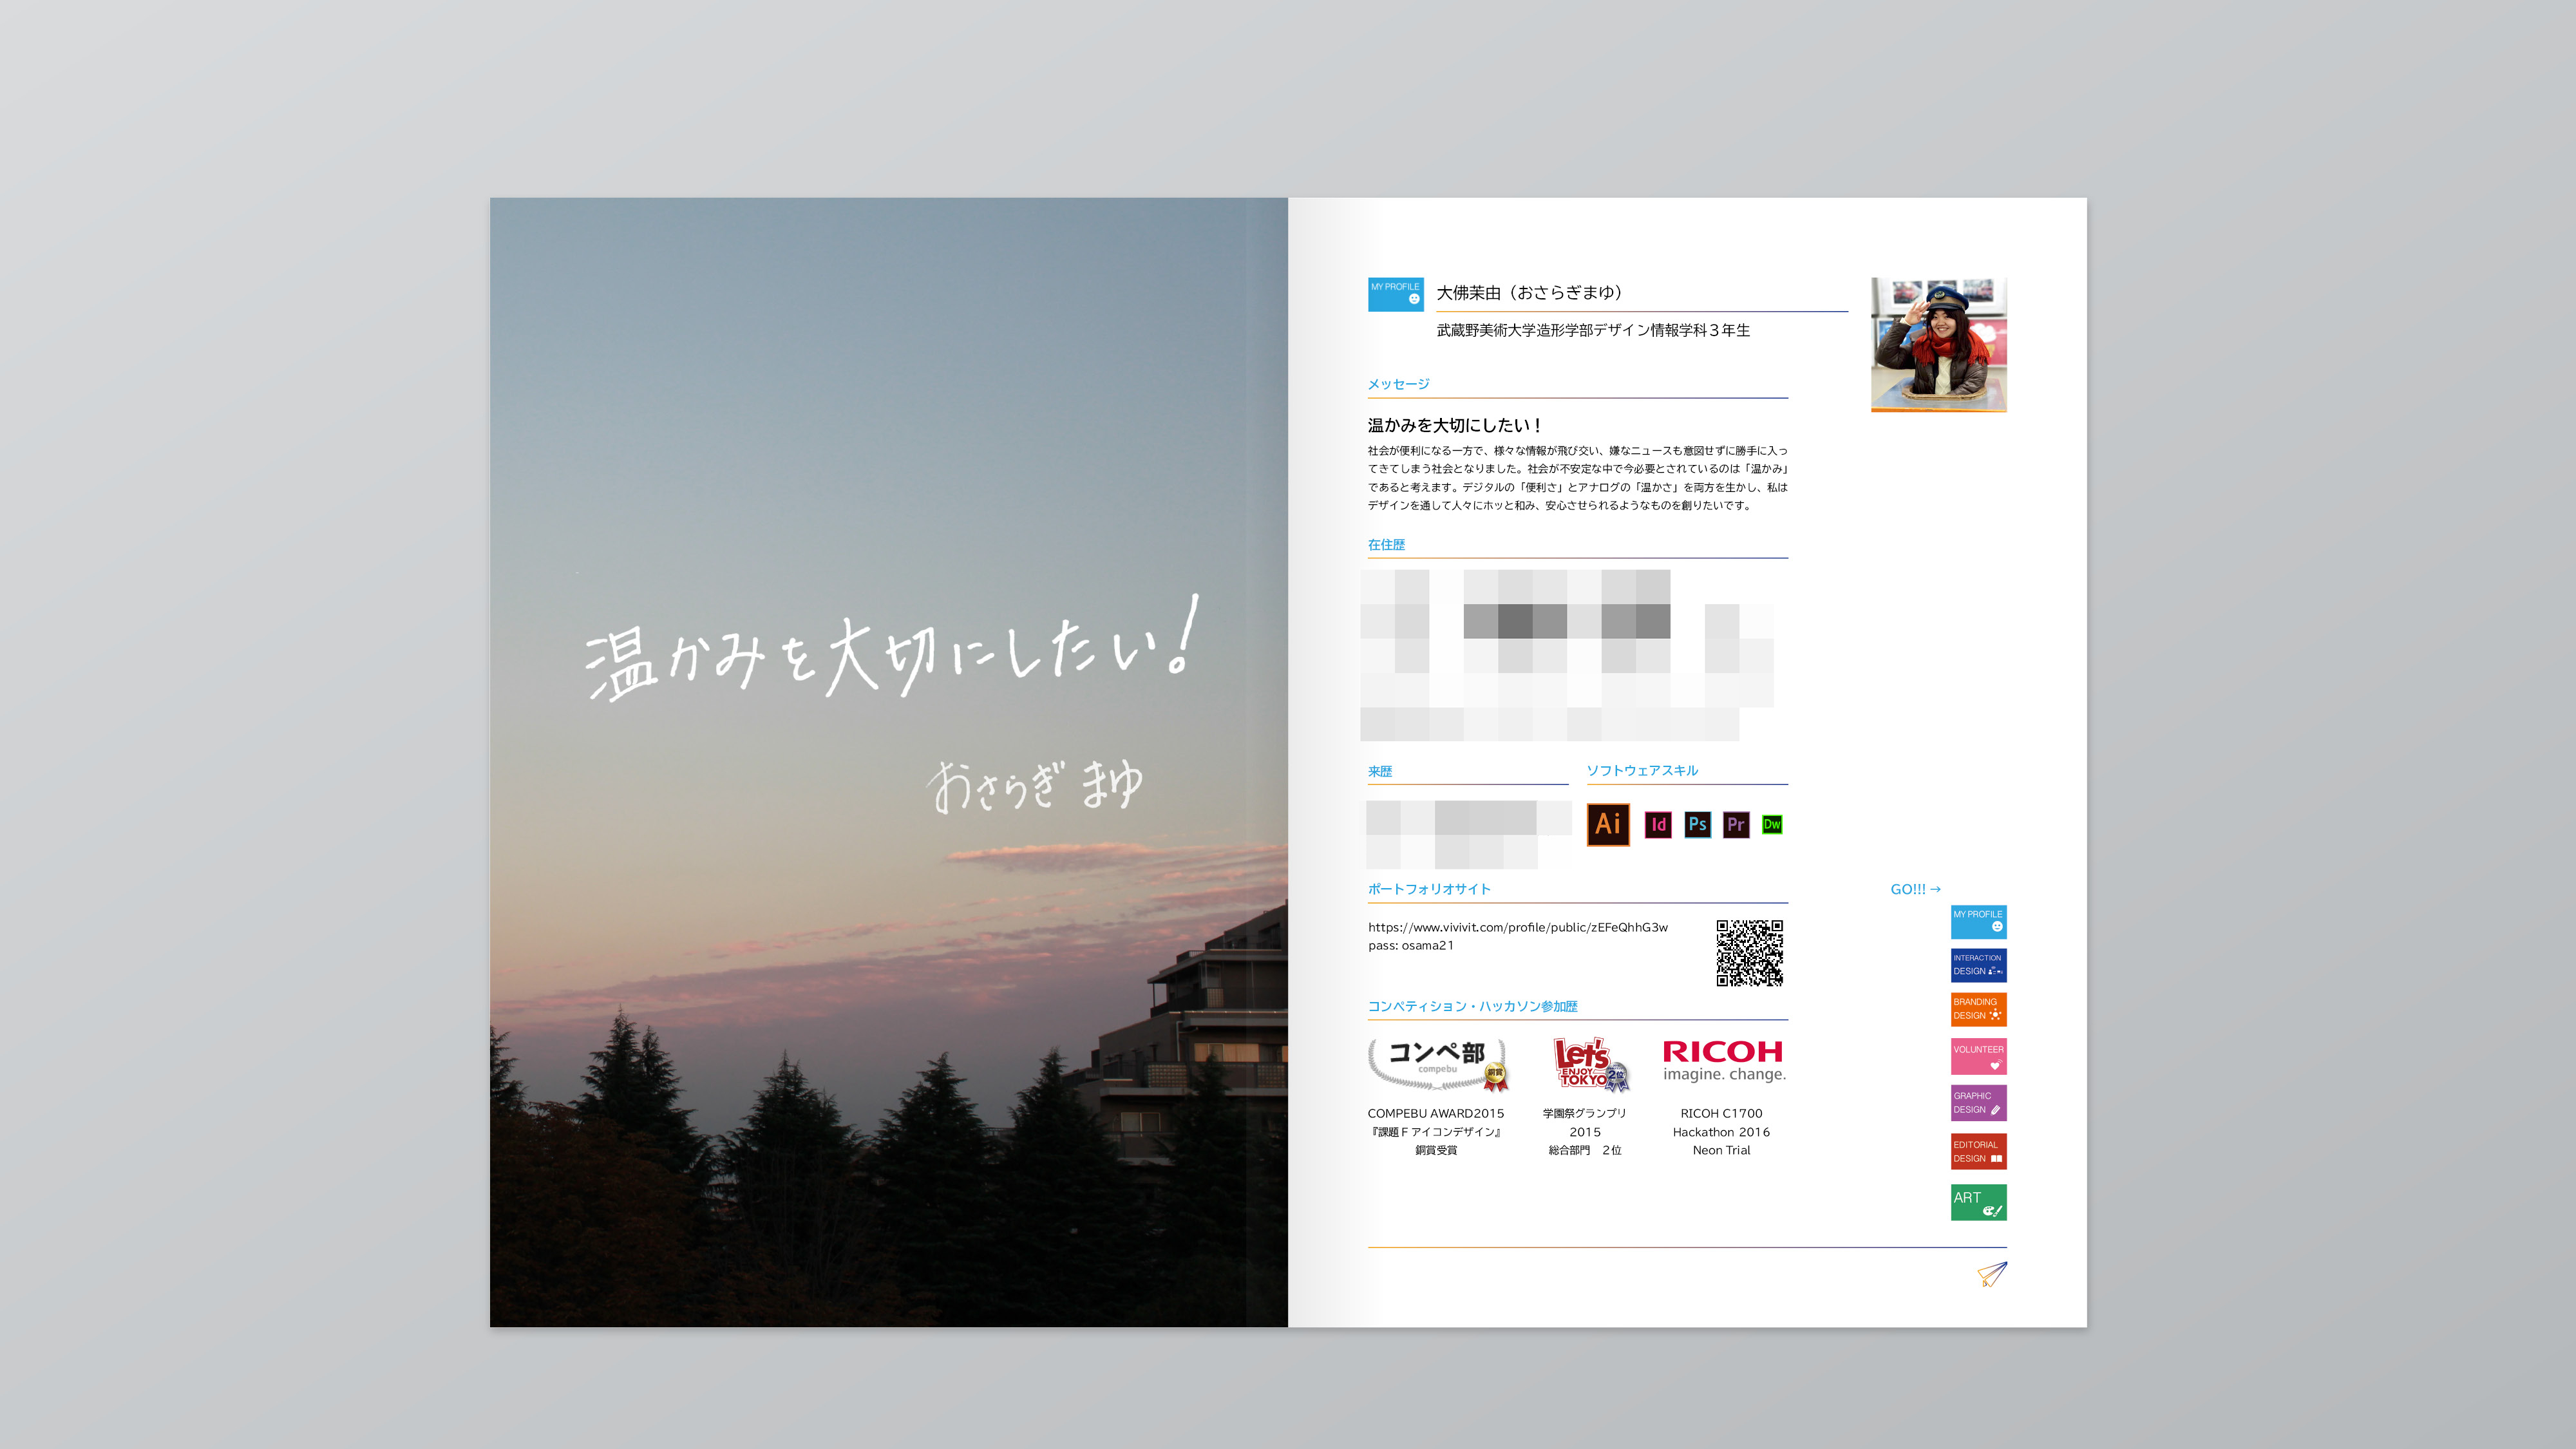2576x1449 pixels.
Task: Expand the コンペティション・ハッカソン section
Action: tap(1472, 1005)
